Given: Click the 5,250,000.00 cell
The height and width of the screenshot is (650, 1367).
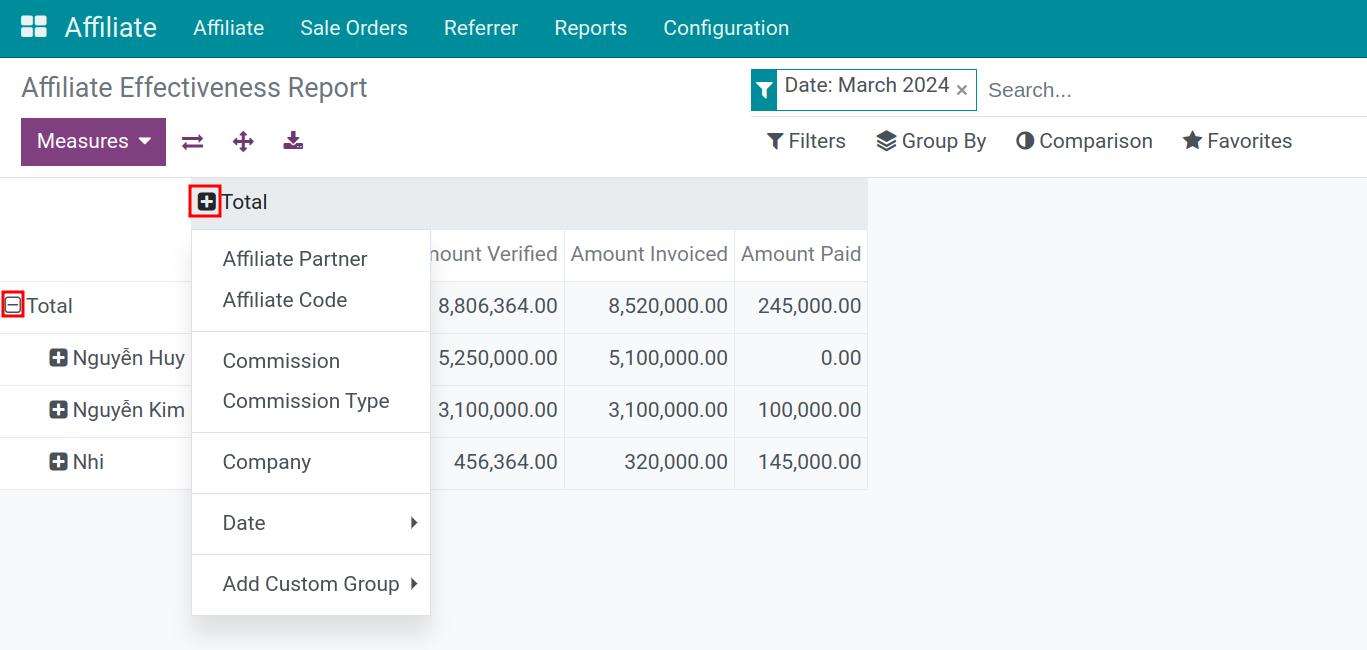Looking at the screenshot, I should (497, 358).
